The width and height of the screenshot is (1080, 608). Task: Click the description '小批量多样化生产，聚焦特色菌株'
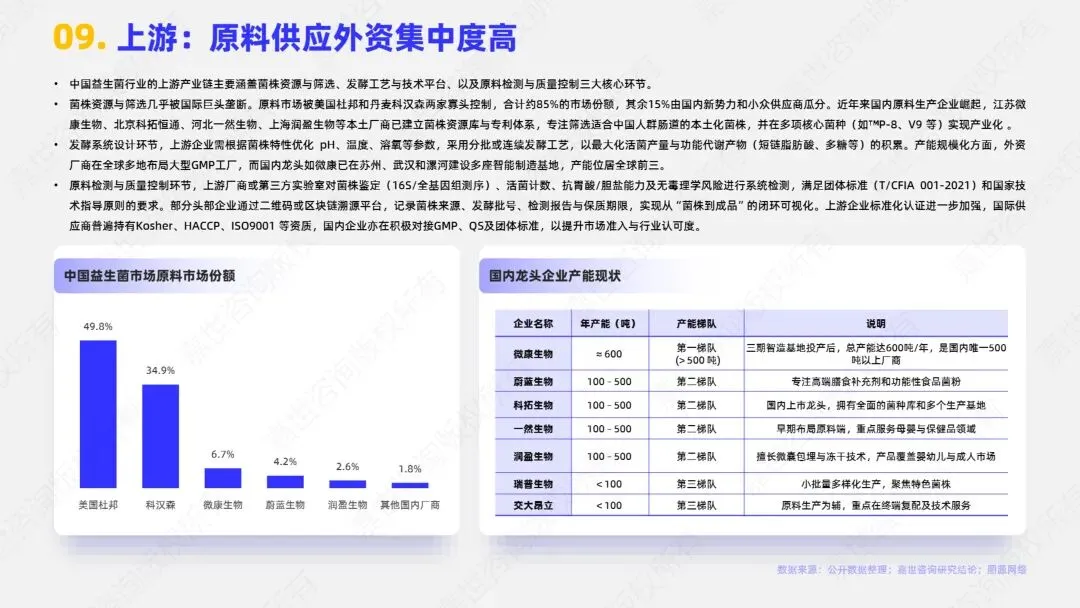[876, 484]
